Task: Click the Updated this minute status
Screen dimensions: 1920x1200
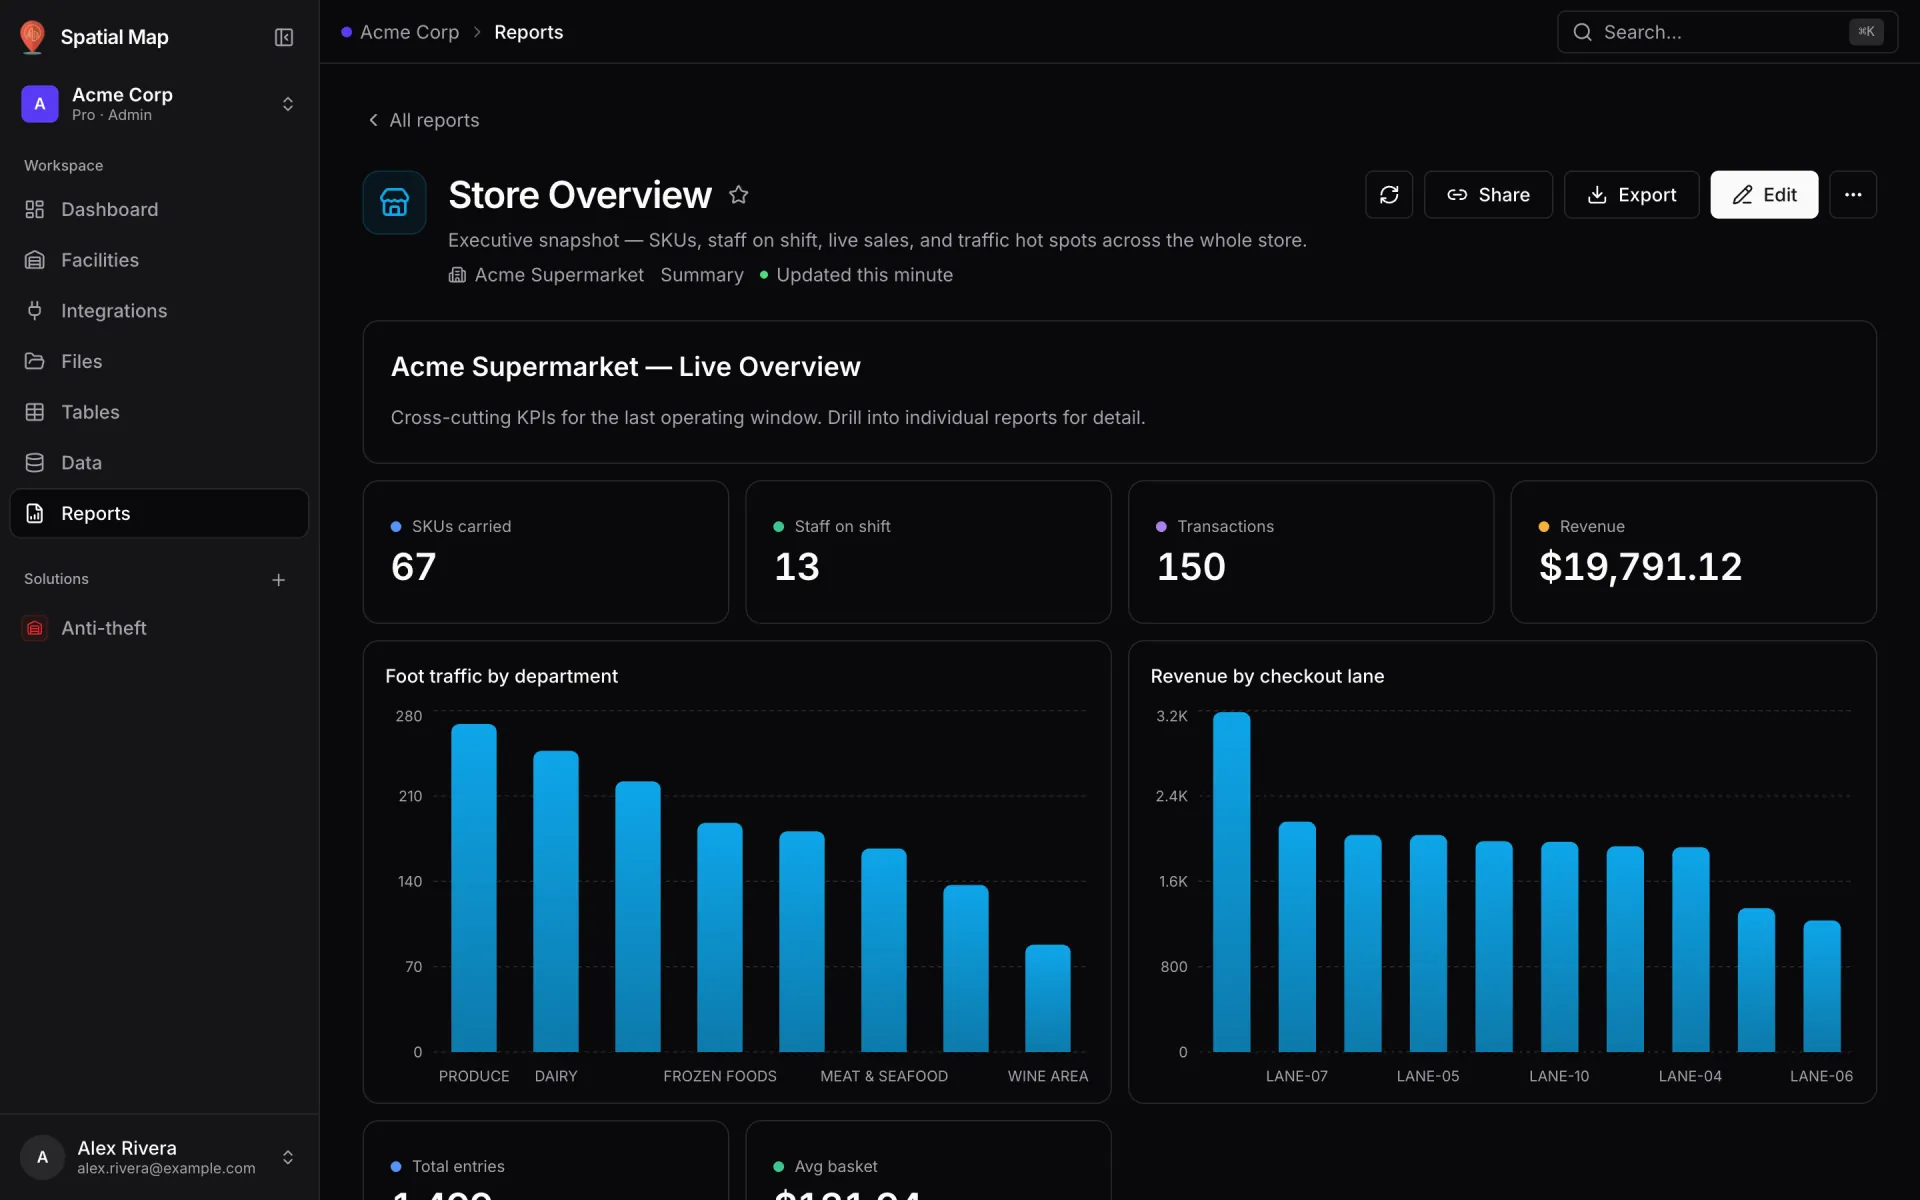Action: (x=856, y=275)
